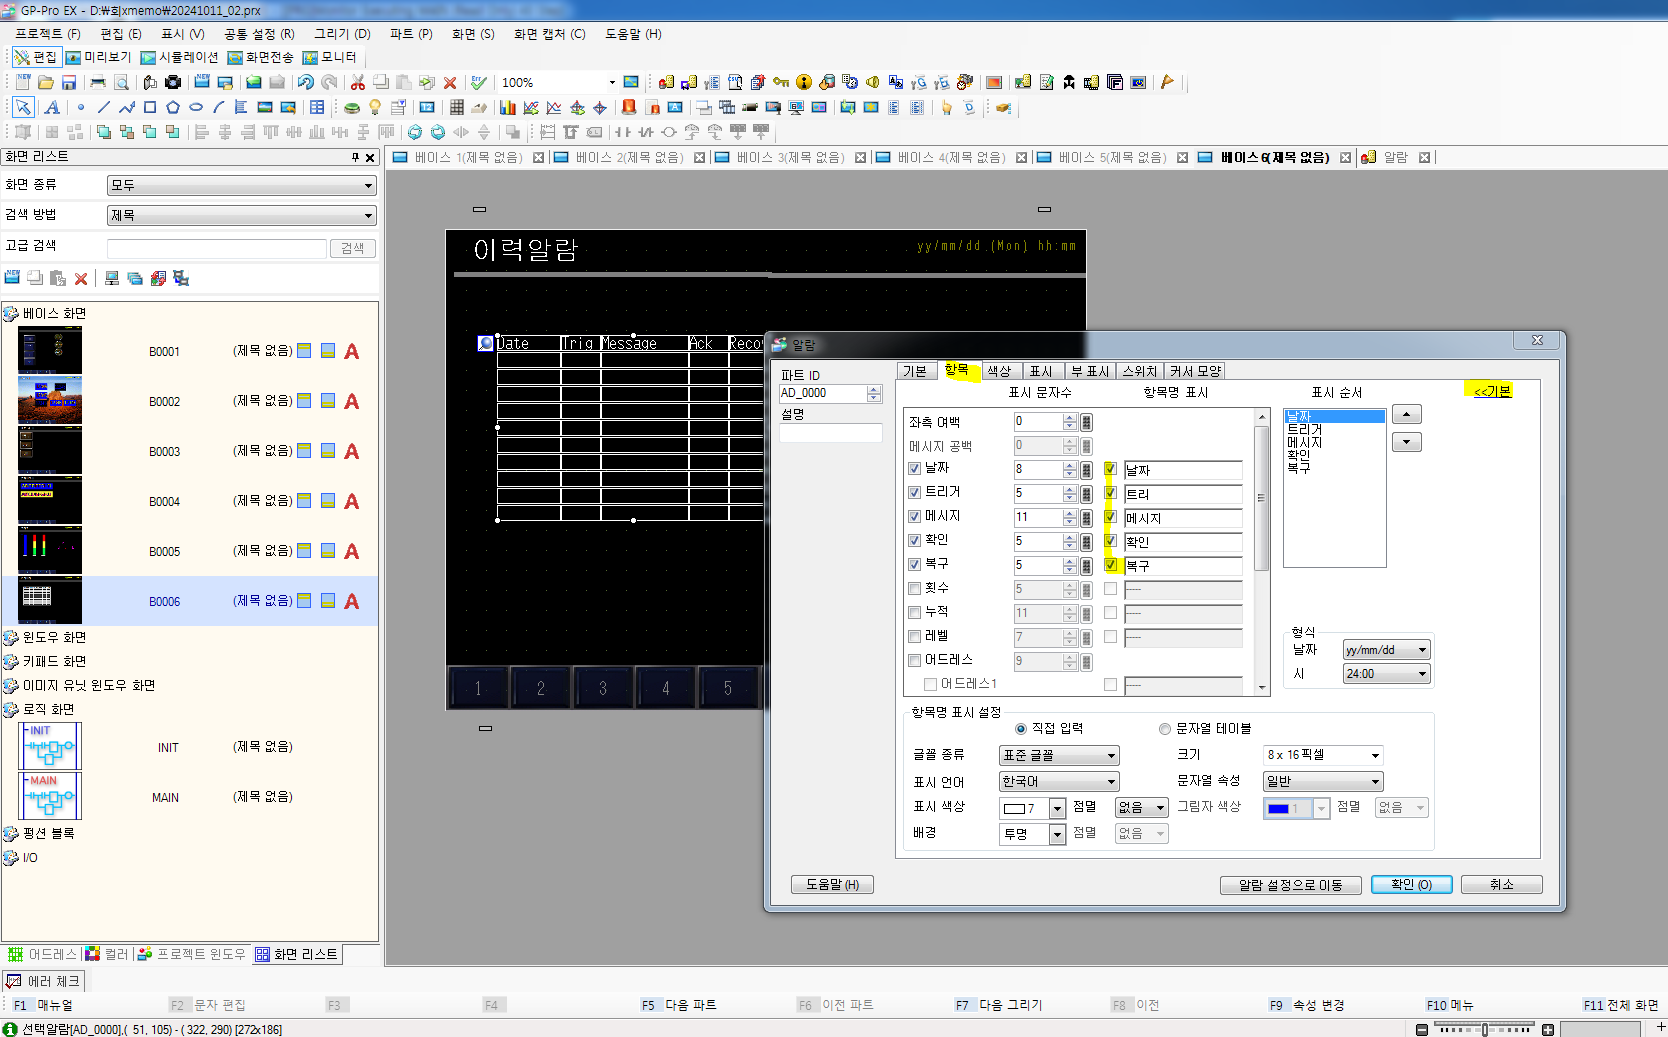Open the 문자열 속성 dropdown
The width and height of the screenshot is (1668, 1037).
coord(1323,781)
